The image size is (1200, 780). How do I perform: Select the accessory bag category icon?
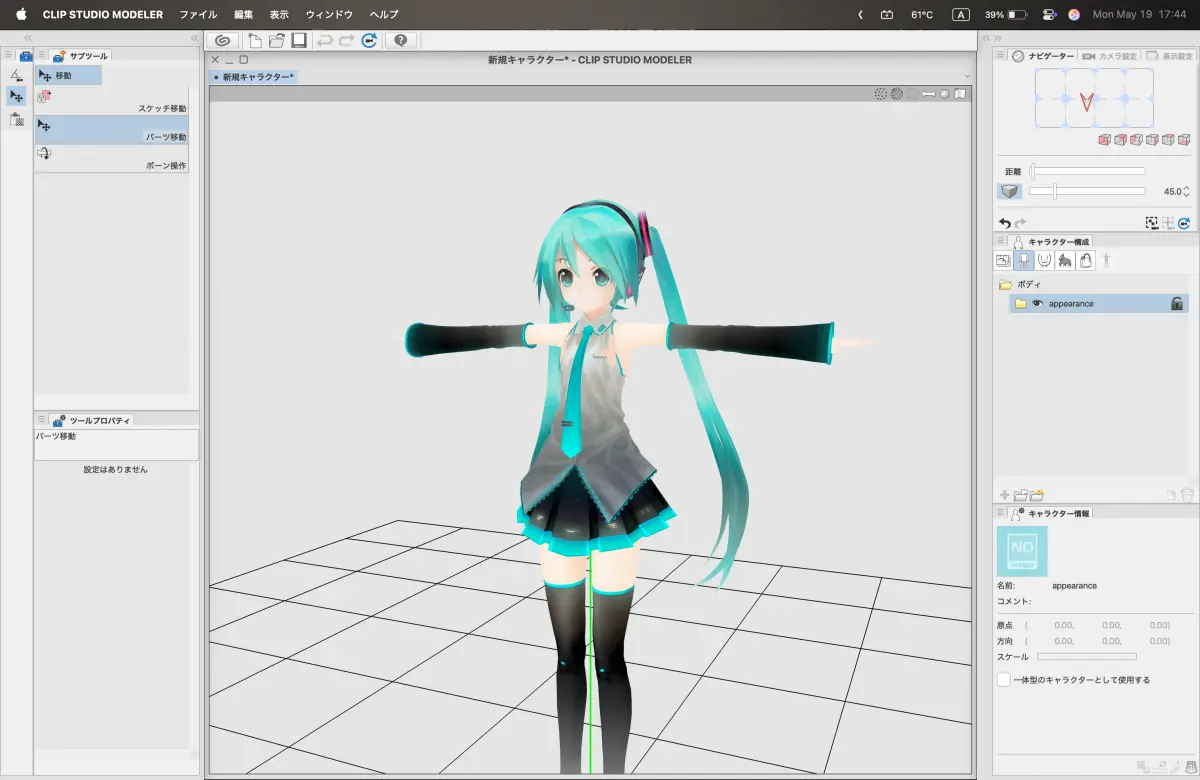pos(1086,260)
